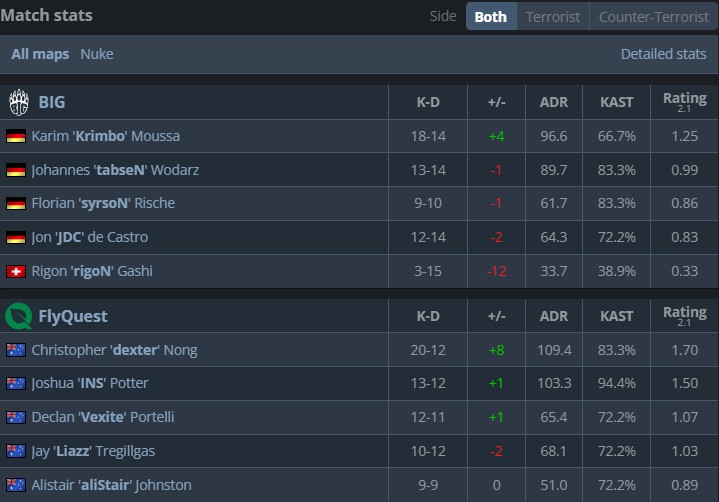This screenshot has height=502, width=719.
Task: Click the FlyQuest team name
Action: pyautogui.click(x=73, y=316)
